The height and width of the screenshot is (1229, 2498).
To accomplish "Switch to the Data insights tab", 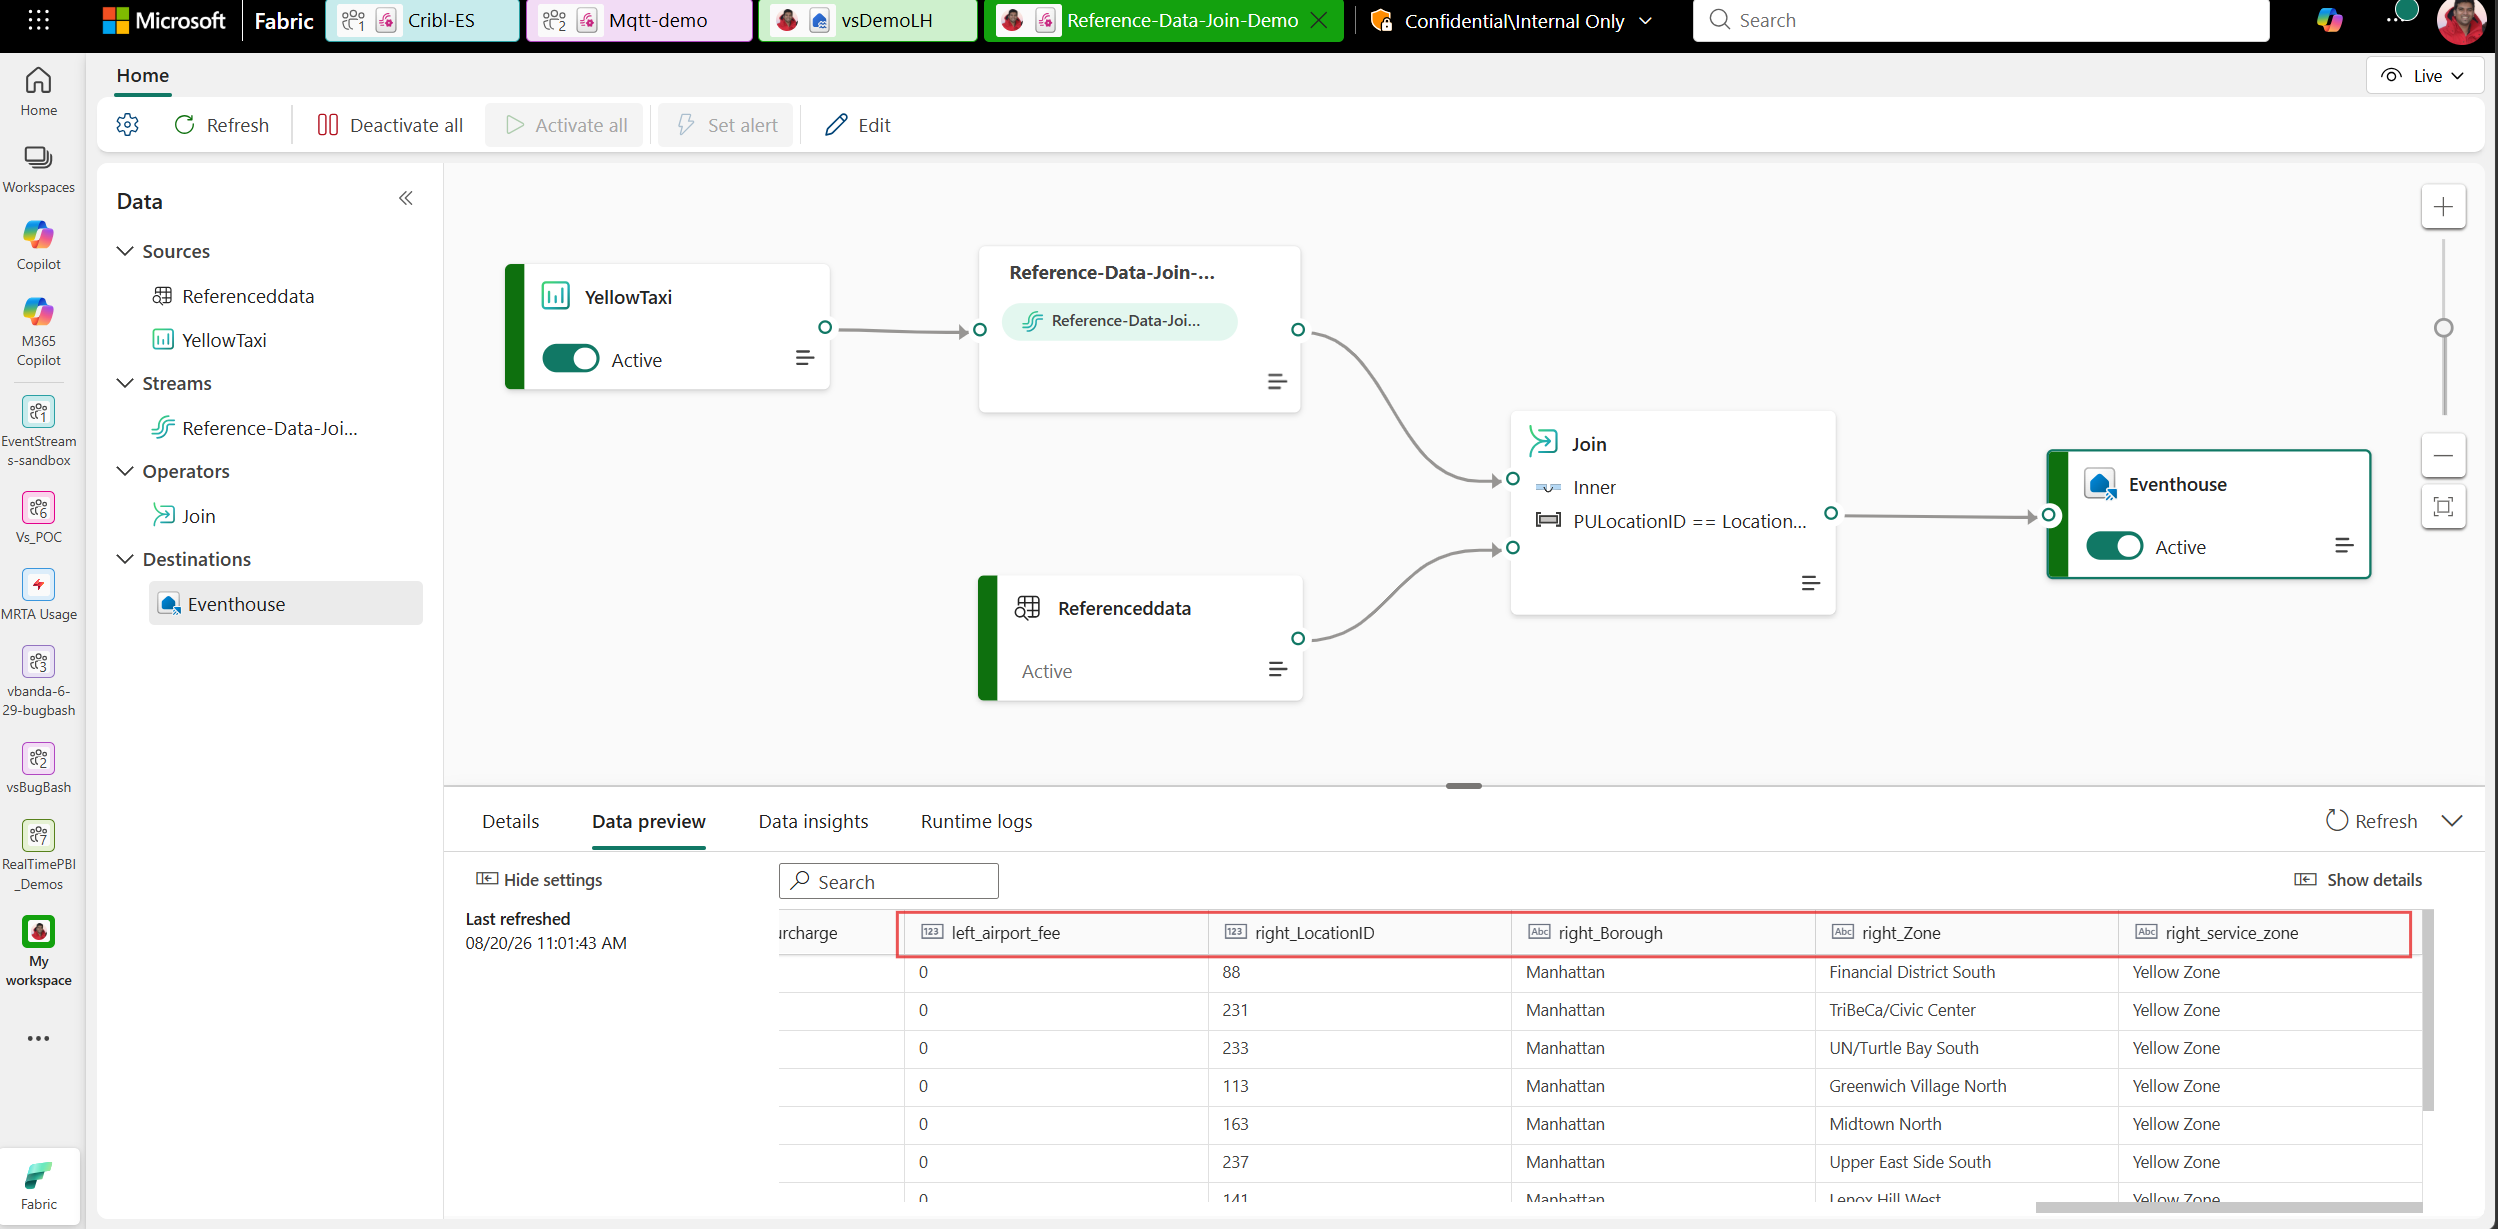I will click(x=813, y=821).
